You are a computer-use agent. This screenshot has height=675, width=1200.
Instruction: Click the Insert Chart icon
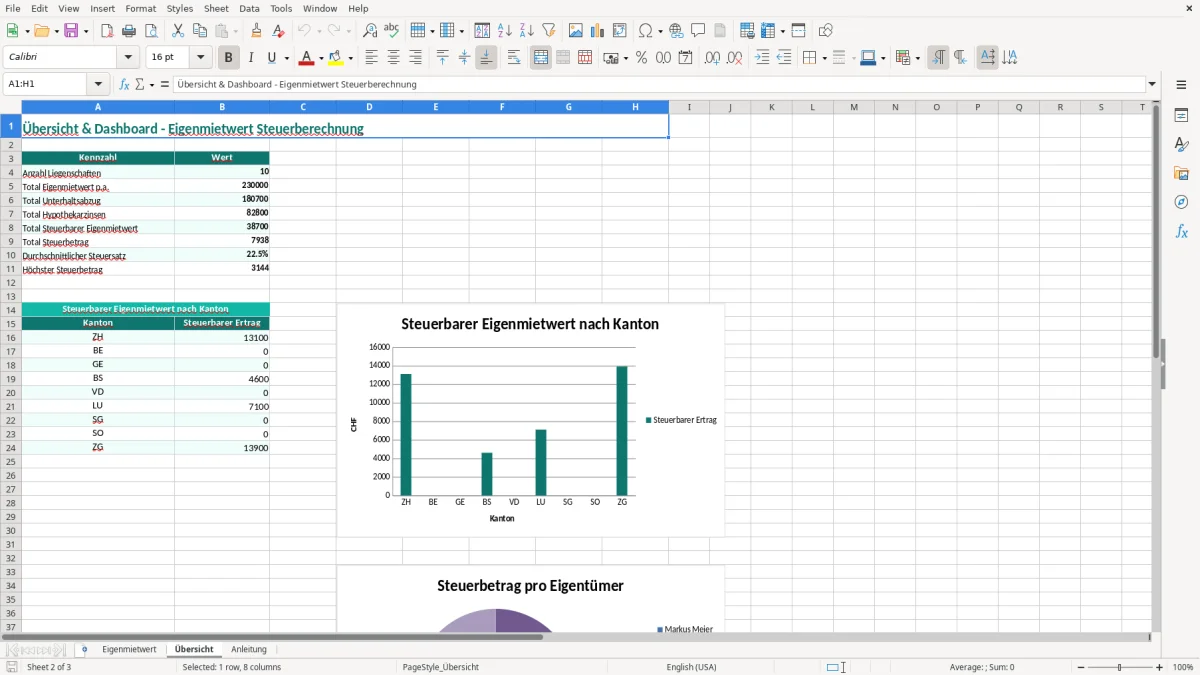(598, 31)
